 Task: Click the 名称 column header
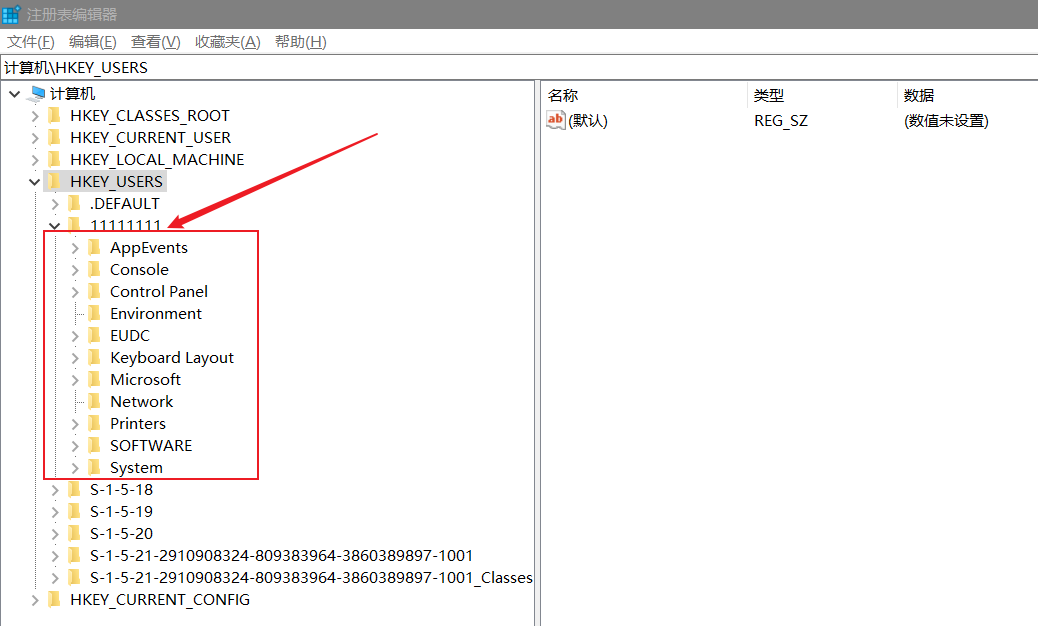pos(563,96)
